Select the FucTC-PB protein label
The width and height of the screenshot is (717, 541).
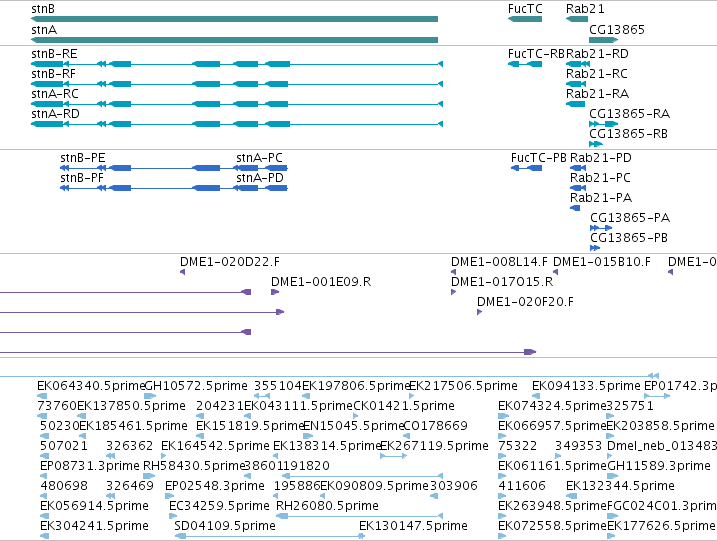pos(539,158)
